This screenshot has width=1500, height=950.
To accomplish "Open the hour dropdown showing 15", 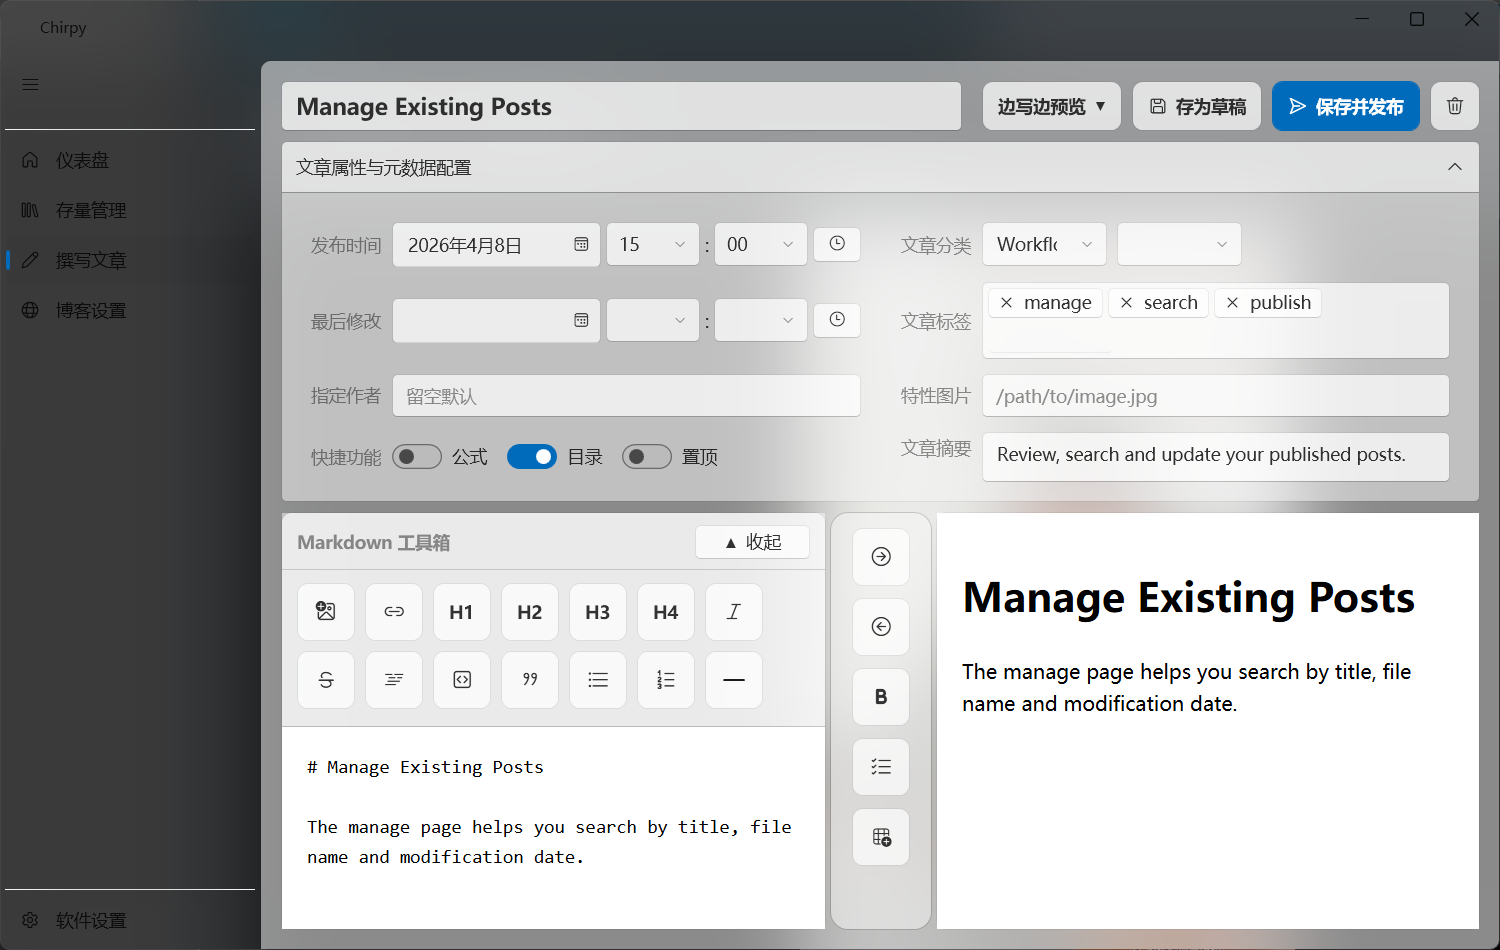I will [652, 244].
